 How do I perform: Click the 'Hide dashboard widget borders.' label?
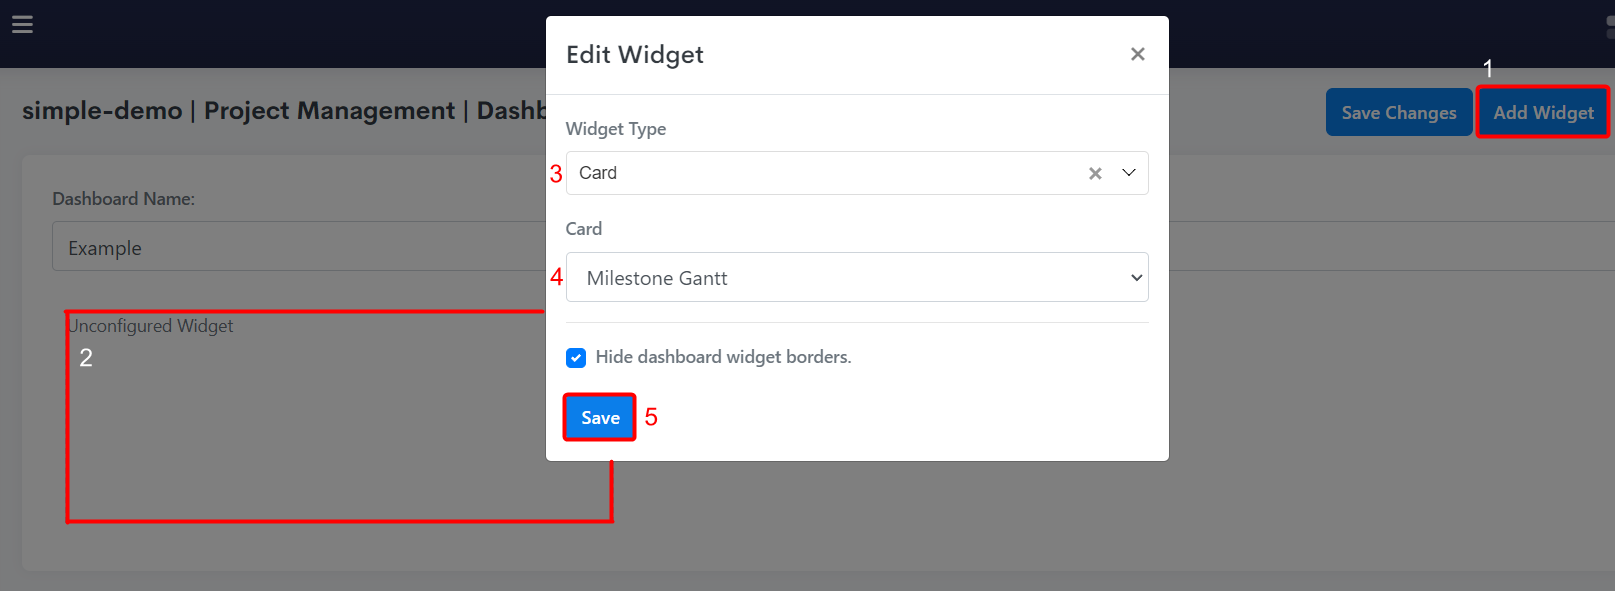[723, 357]
